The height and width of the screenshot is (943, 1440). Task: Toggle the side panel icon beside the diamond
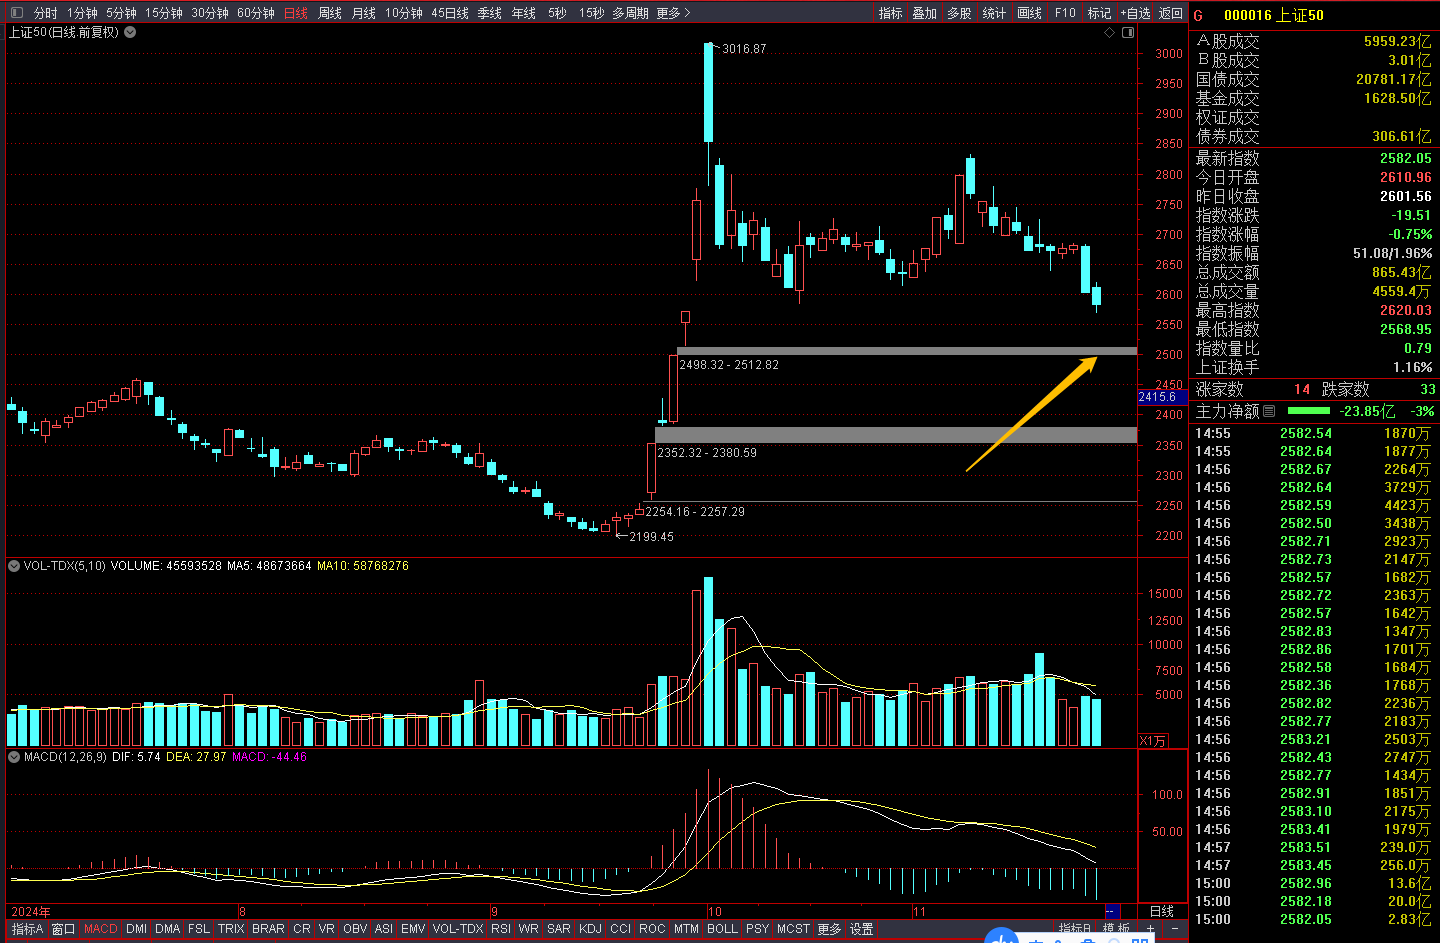(x=1128, y=33)
